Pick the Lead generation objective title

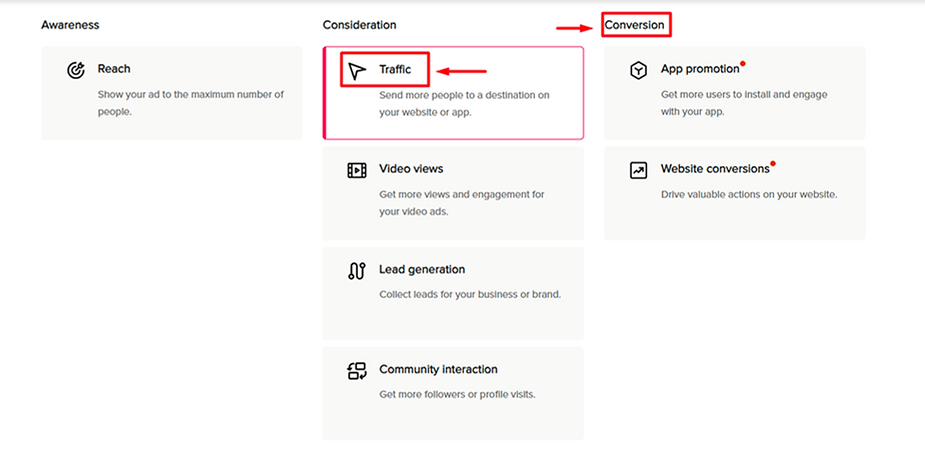coord(422,270)
